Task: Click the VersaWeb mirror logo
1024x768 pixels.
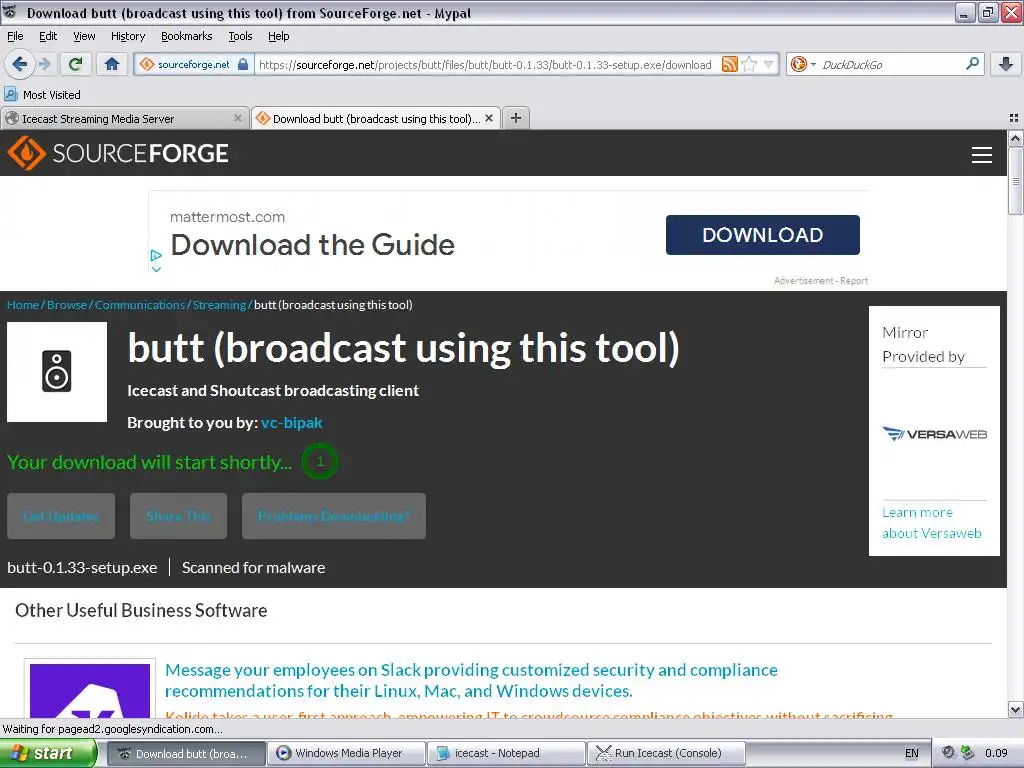Action: coord(935,434)
